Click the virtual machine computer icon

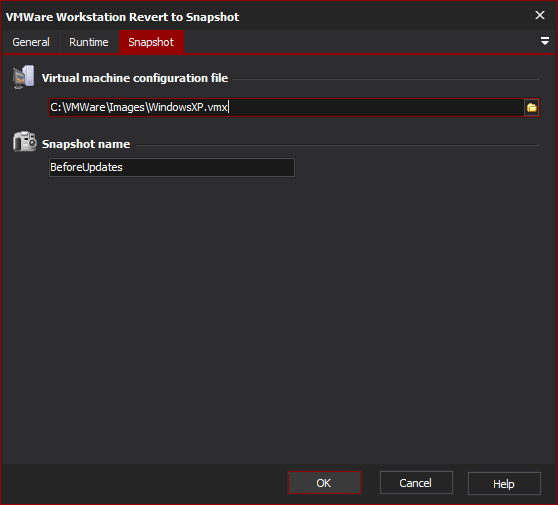click(24, 77)
